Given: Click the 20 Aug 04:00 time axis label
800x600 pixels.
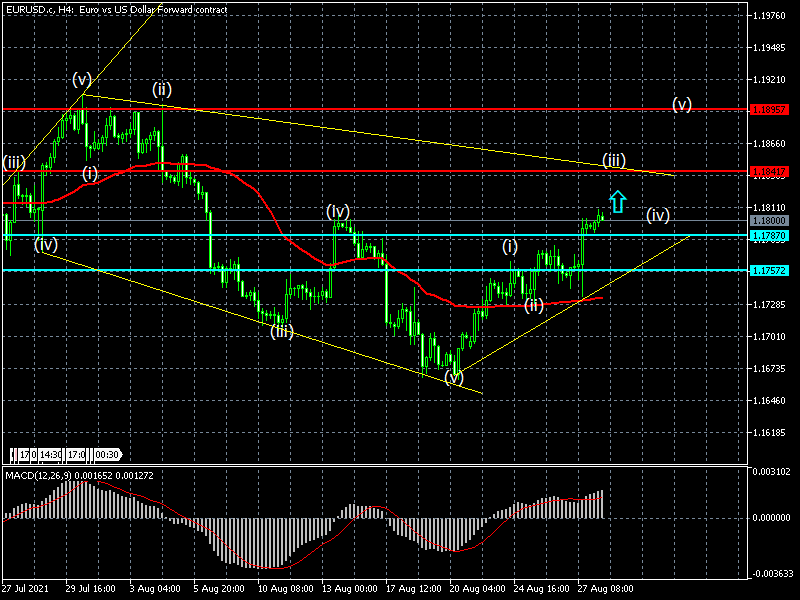Looking at the screenshot, I should (x=478, y=588).
